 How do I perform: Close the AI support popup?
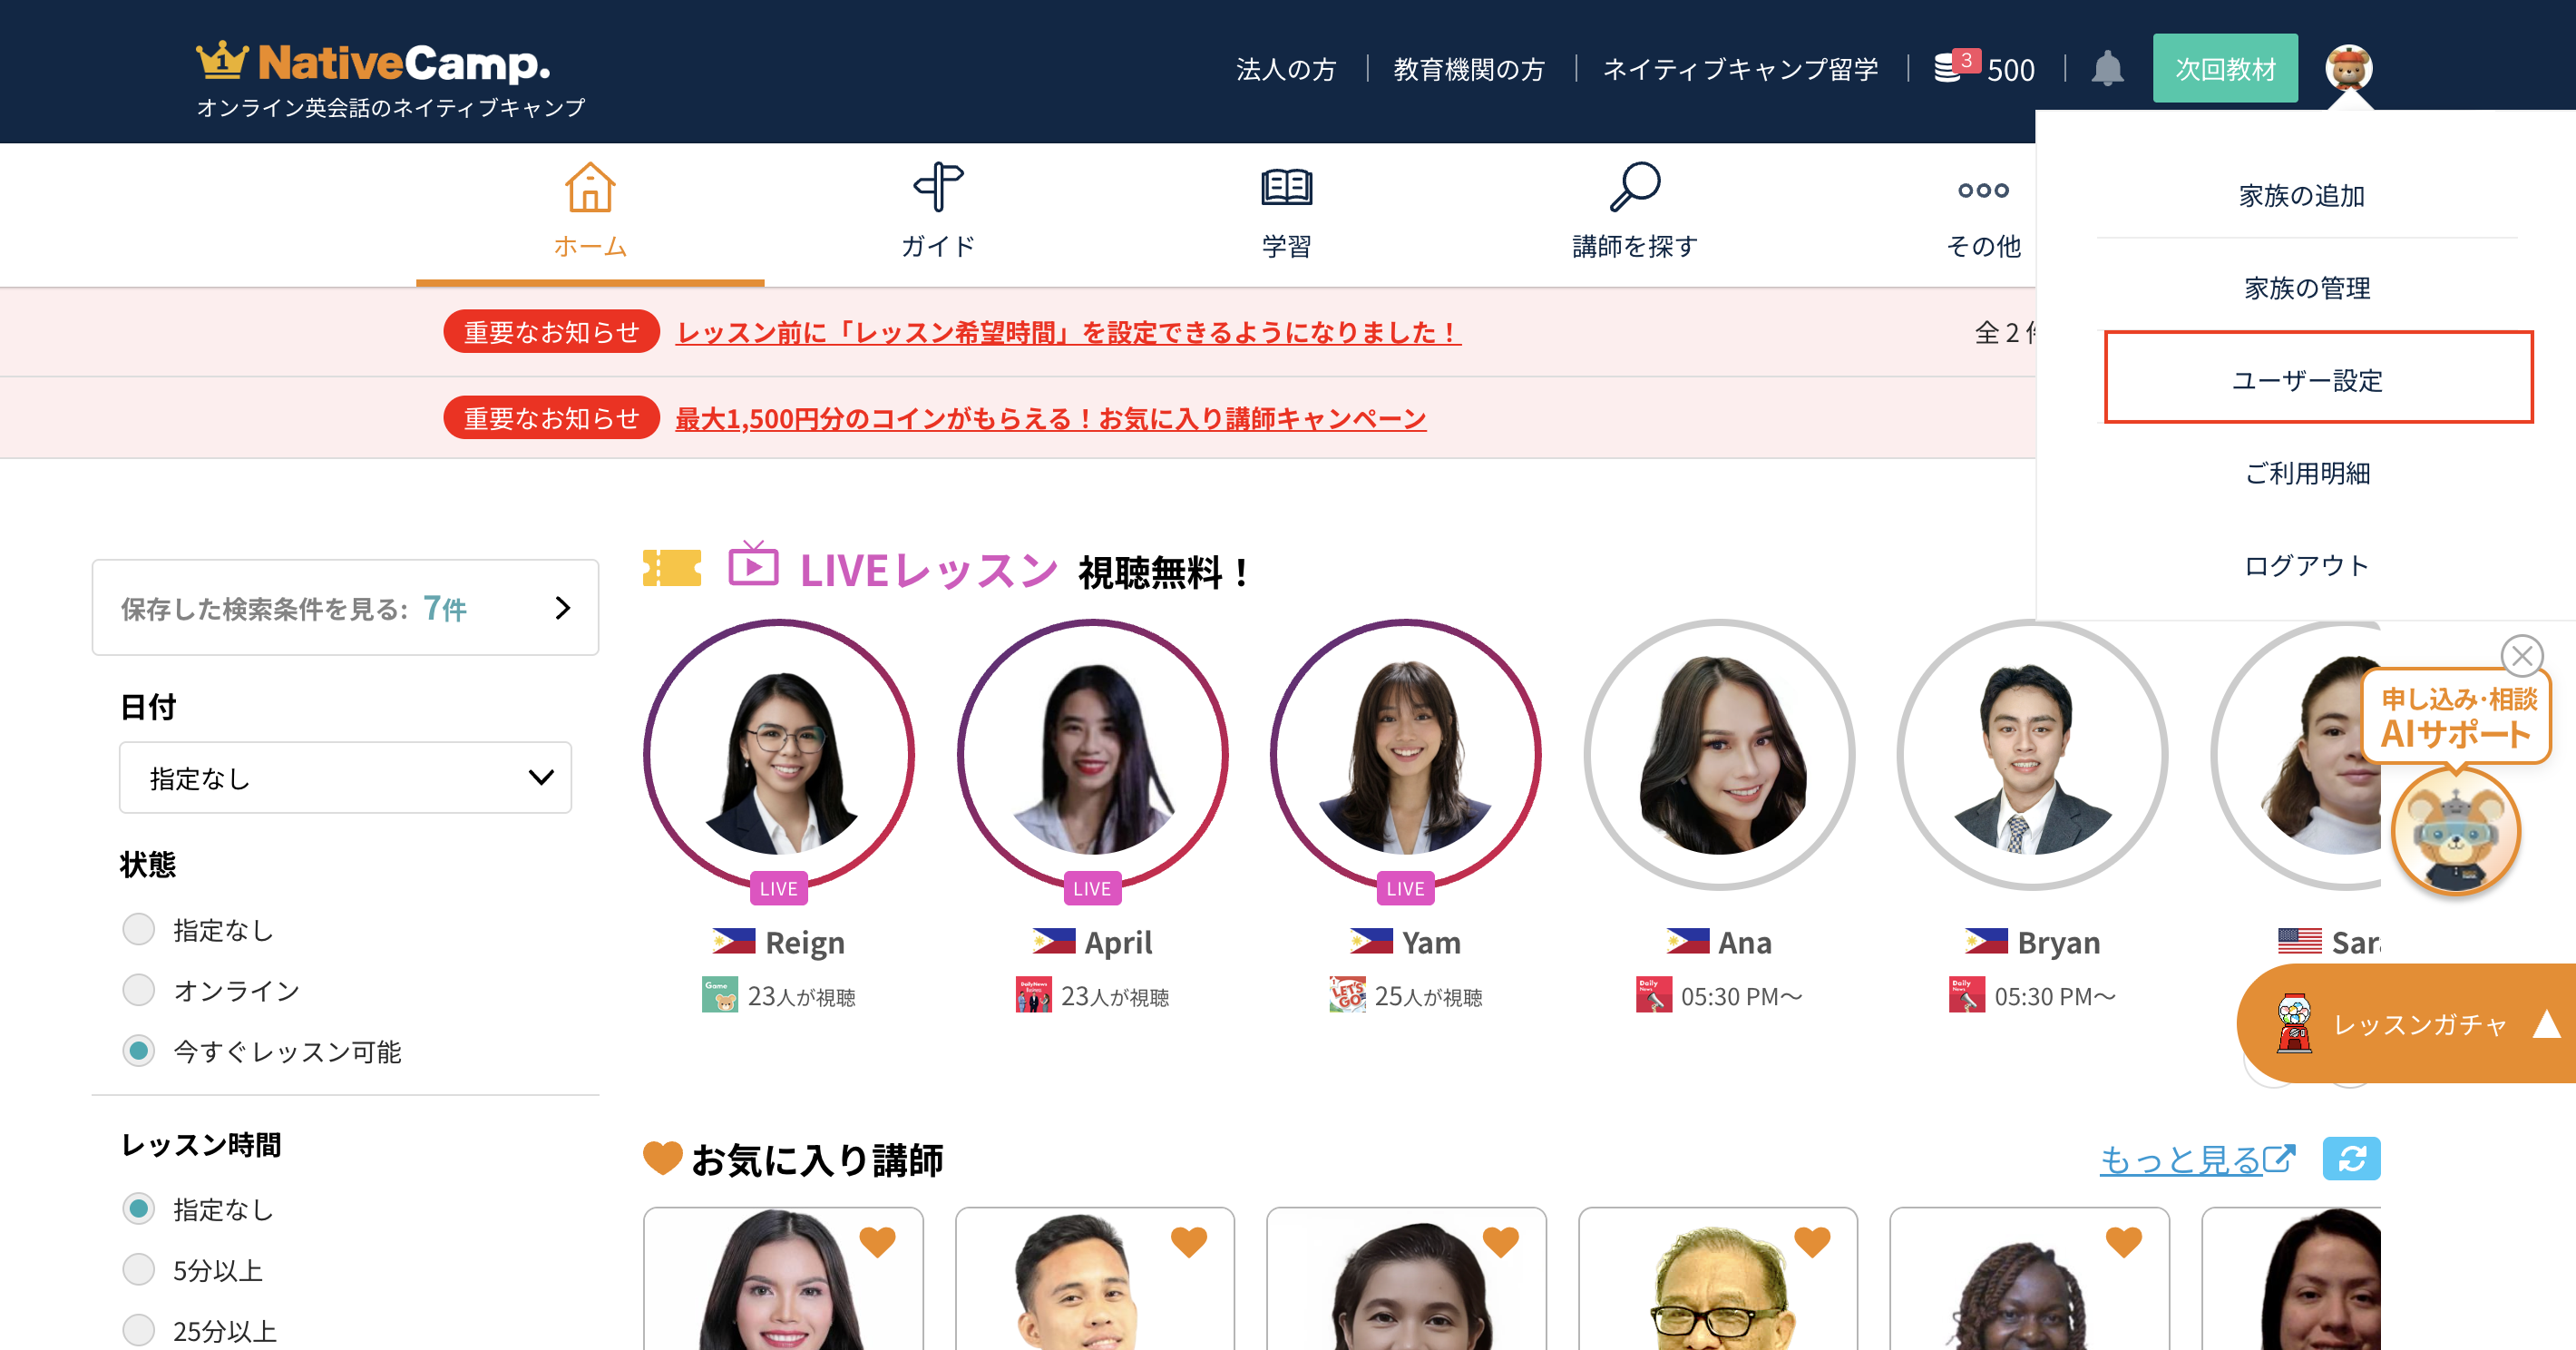2521,656
